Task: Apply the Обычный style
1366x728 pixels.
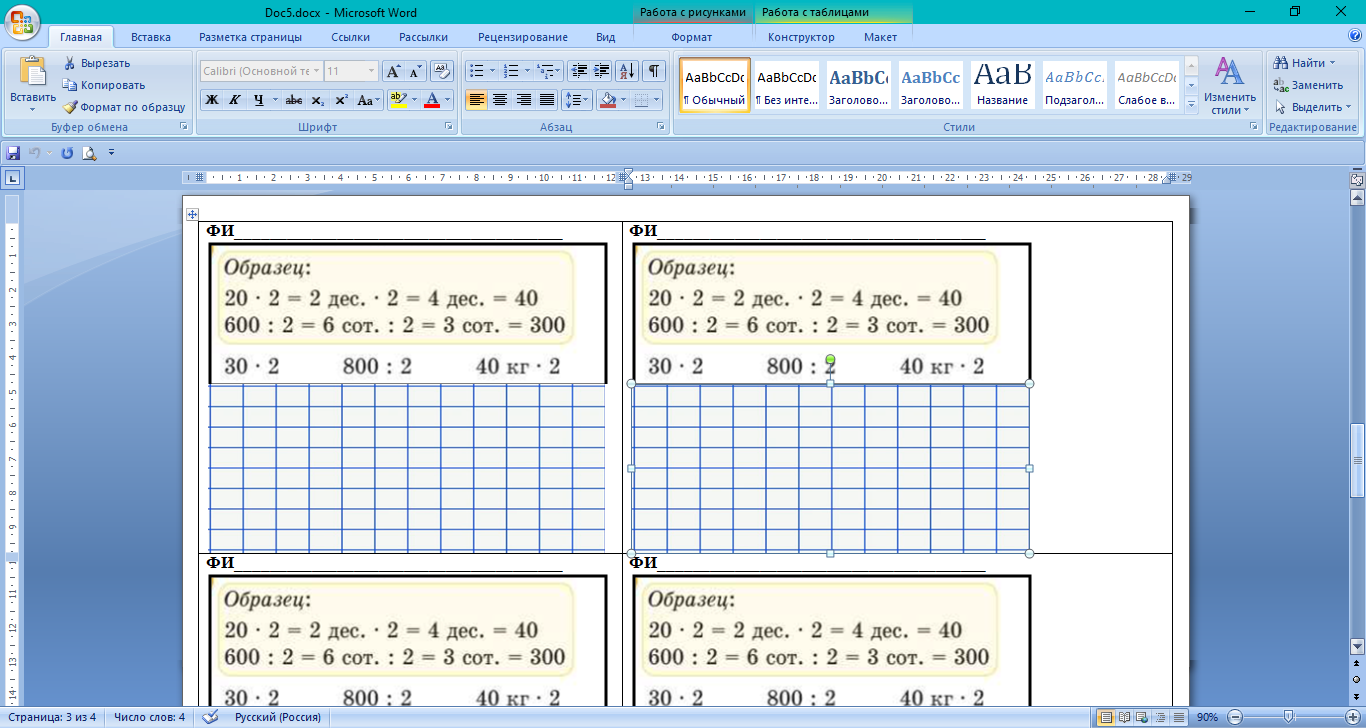Action: [715, 85]
